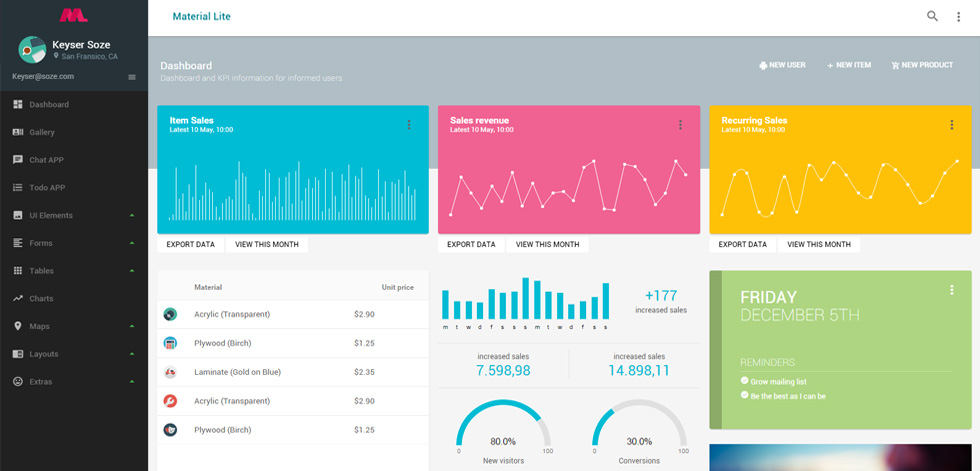This screenshot has width=980, height=471.
Task: Click the 14.898,11 increased sales value
Action: tap(639, 370)
